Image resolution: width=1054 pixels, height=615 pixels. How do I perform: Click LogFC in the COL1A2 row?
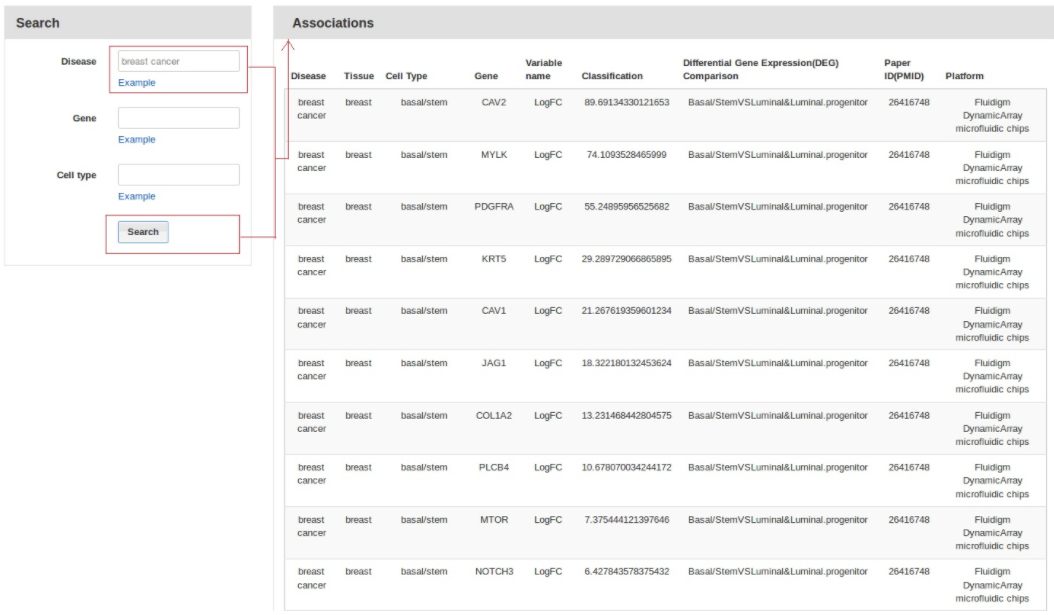548,415
